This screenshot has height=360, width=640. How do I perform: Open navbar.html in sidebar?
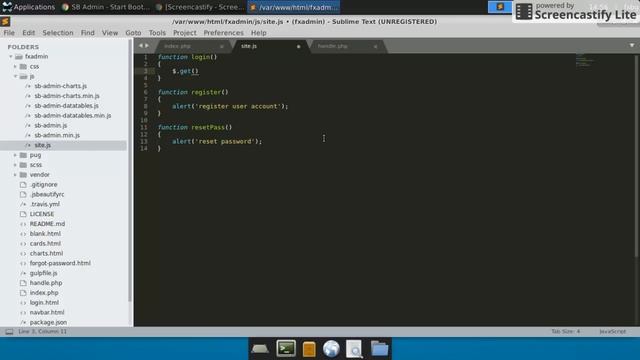(47, 312)
